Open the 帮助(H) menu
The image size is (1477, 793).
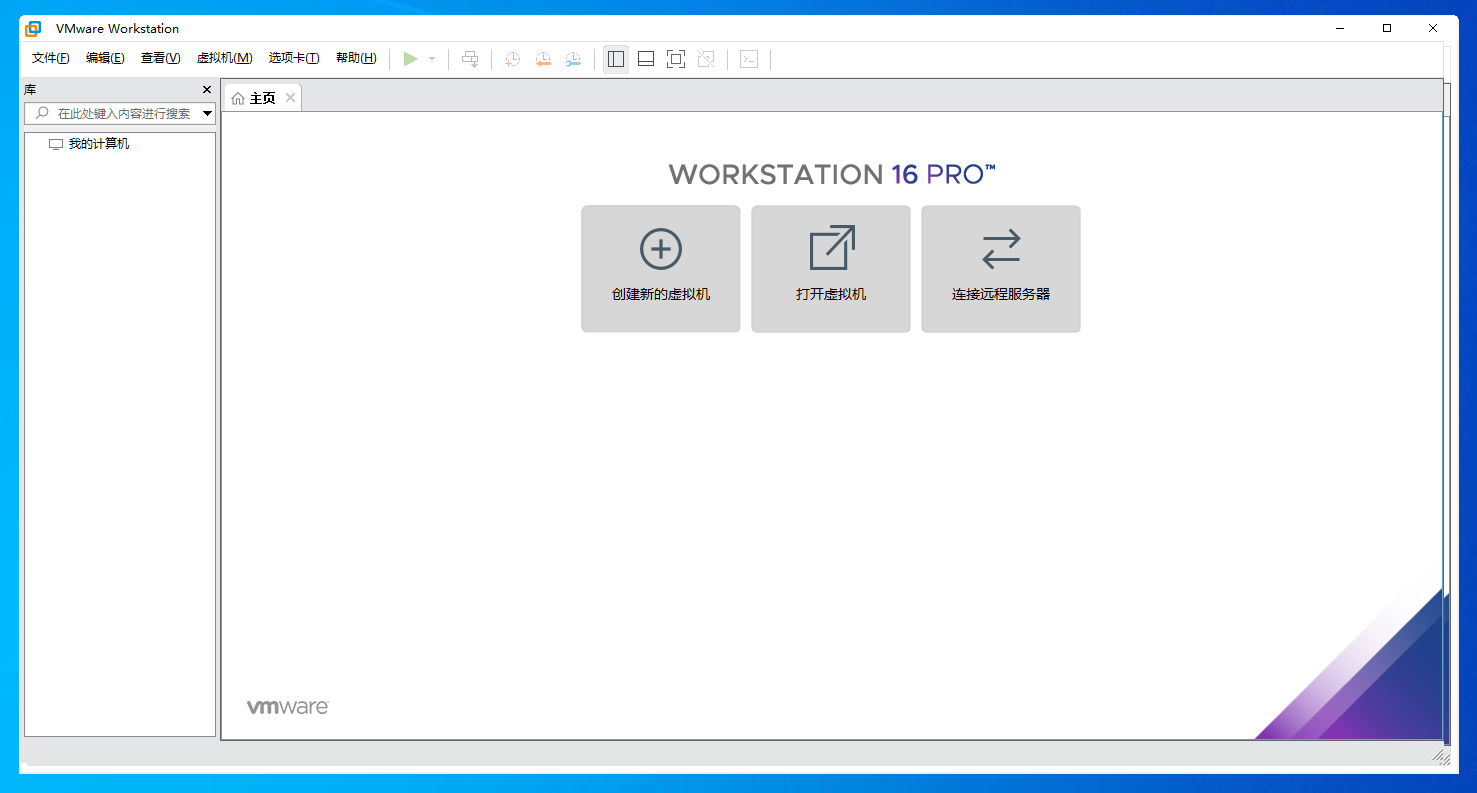click(x=356, y=58)
